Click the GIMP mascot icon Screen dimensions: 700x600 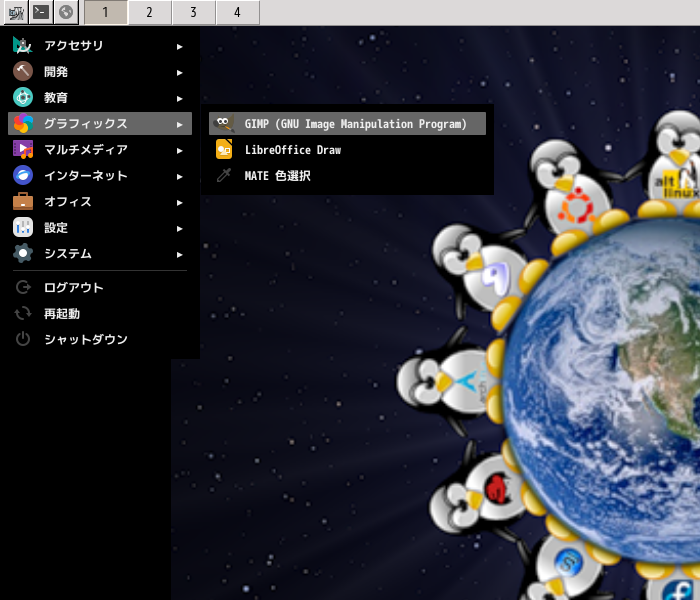[x=224, y=124]
